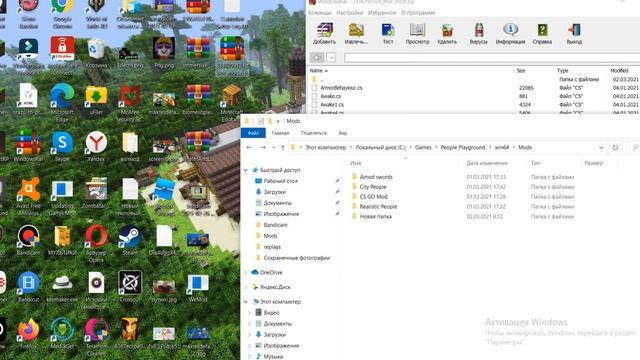Select the Firefox desktop shortcut
Screen dimensions: 640x360
pyautogui.click(x=28, y=334)
